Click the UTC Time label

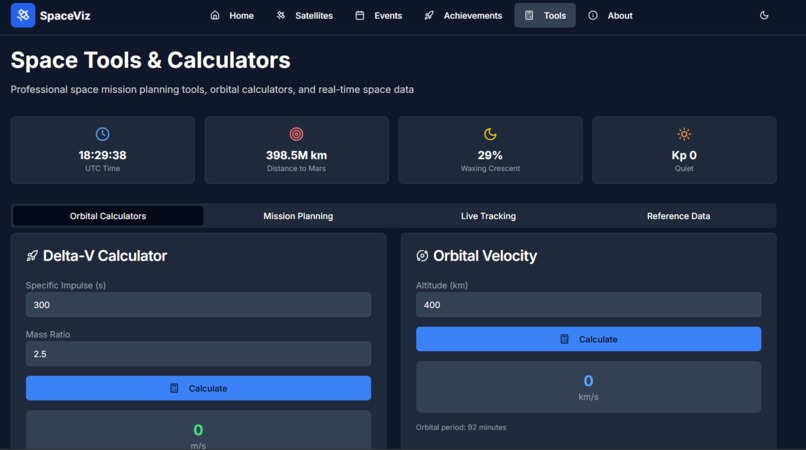[x=102, y=168]
